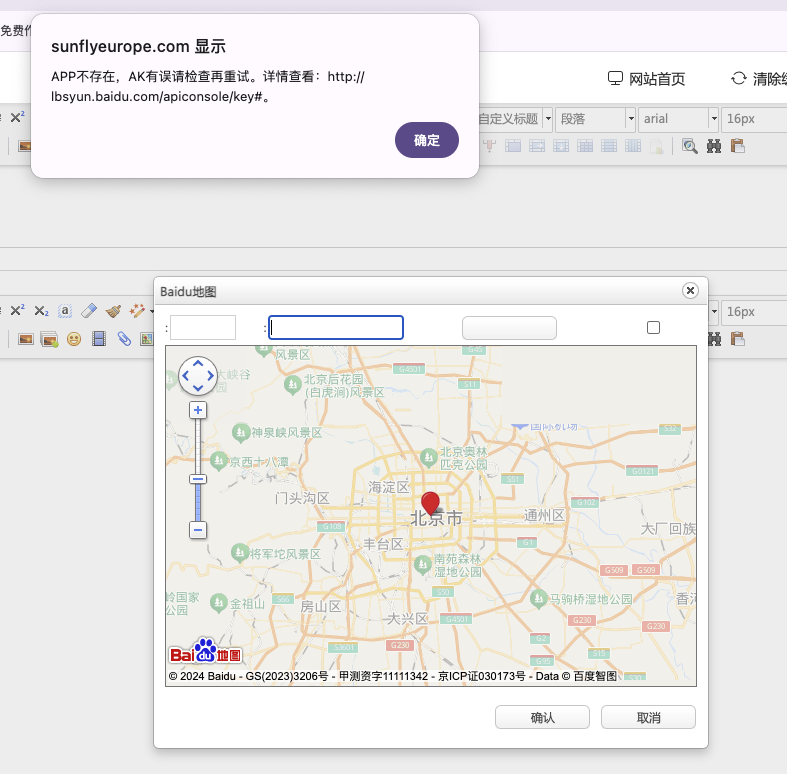Close the Baidu地图 dialog
The width and height of the screenshot is (787, 774).
(690, 290)
